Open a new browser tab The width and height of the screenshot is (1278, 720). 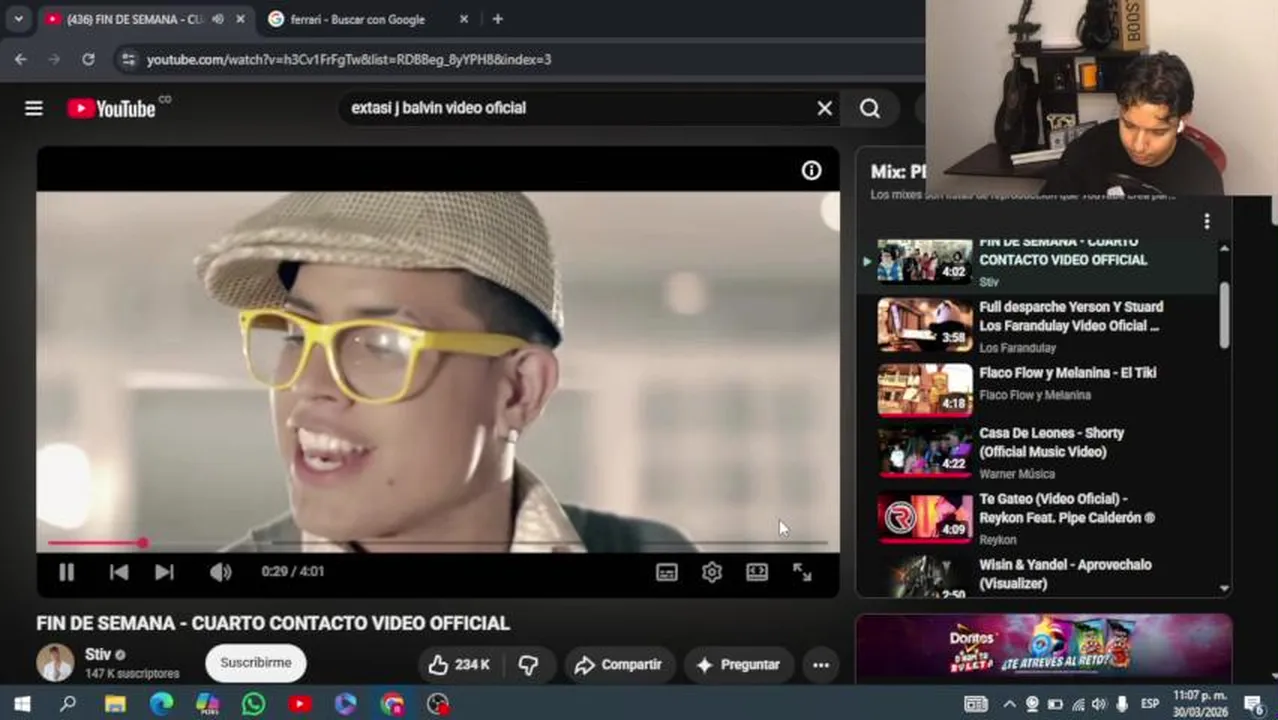coord(497,19)
